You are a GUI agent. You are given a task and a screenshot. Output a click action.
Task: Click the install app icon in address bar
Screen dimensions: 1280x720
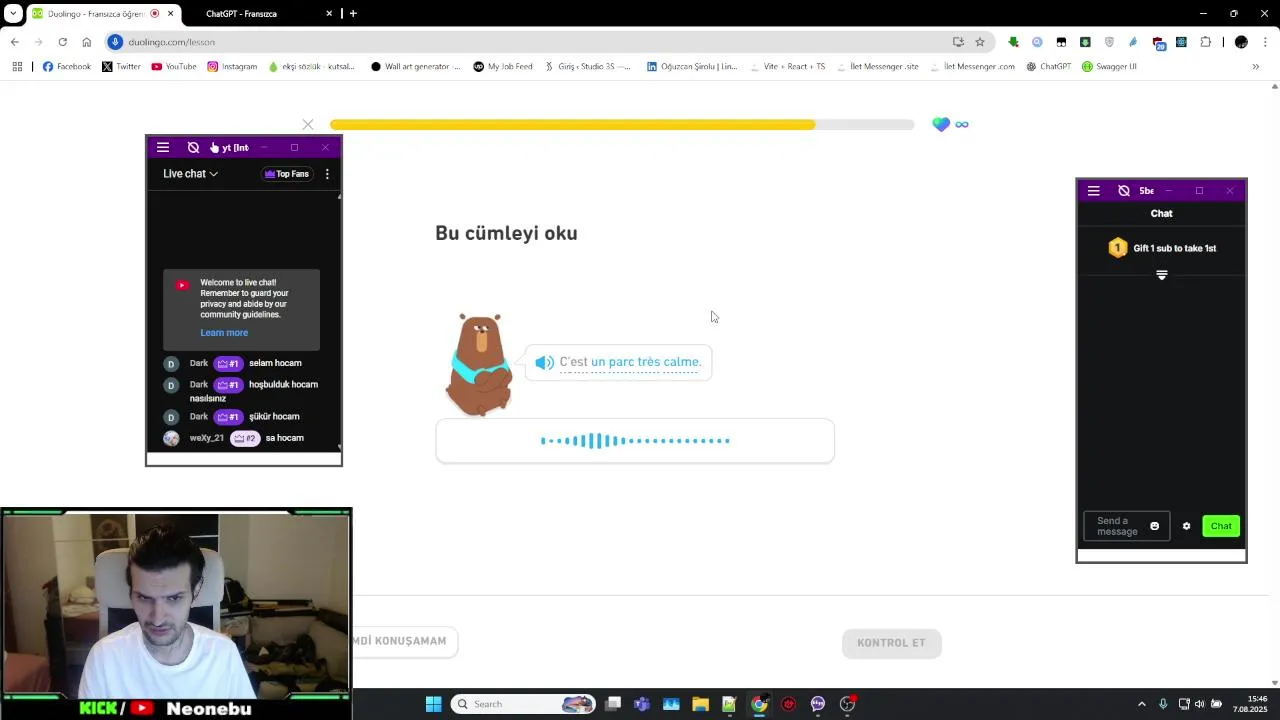coord(958,42)
